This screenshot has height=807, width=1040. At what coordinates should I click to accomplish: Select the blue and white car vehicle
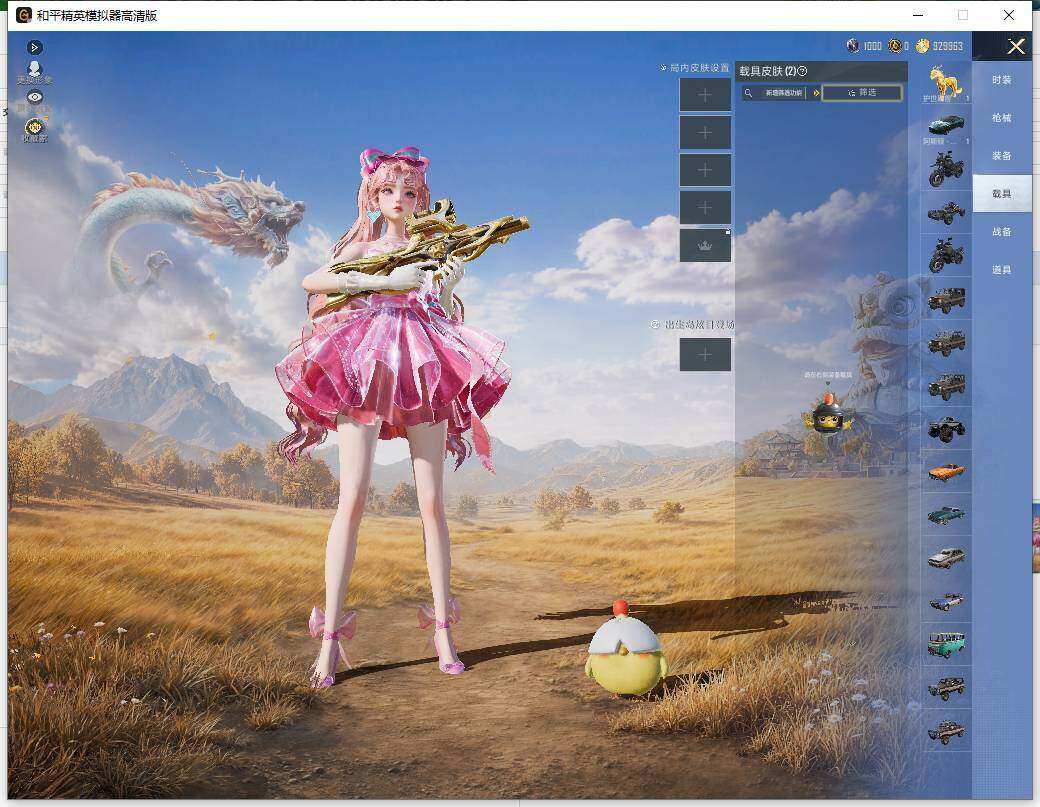pos(946,601)
